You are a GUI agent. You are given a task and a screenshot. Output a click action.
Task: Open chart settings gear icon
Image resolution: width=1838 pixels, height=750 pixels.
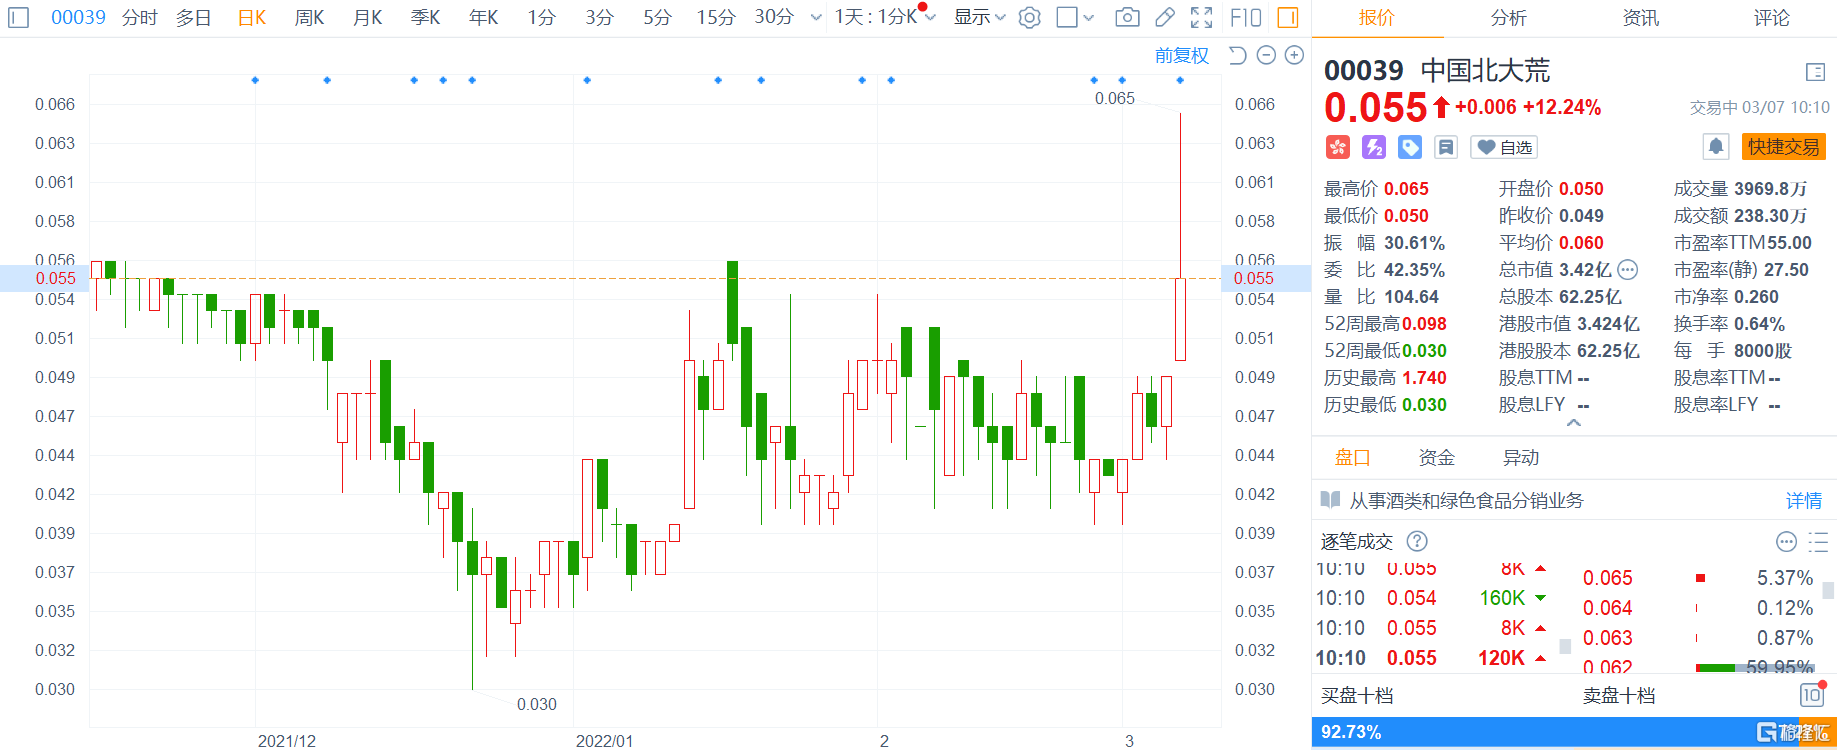point(1029,18)
